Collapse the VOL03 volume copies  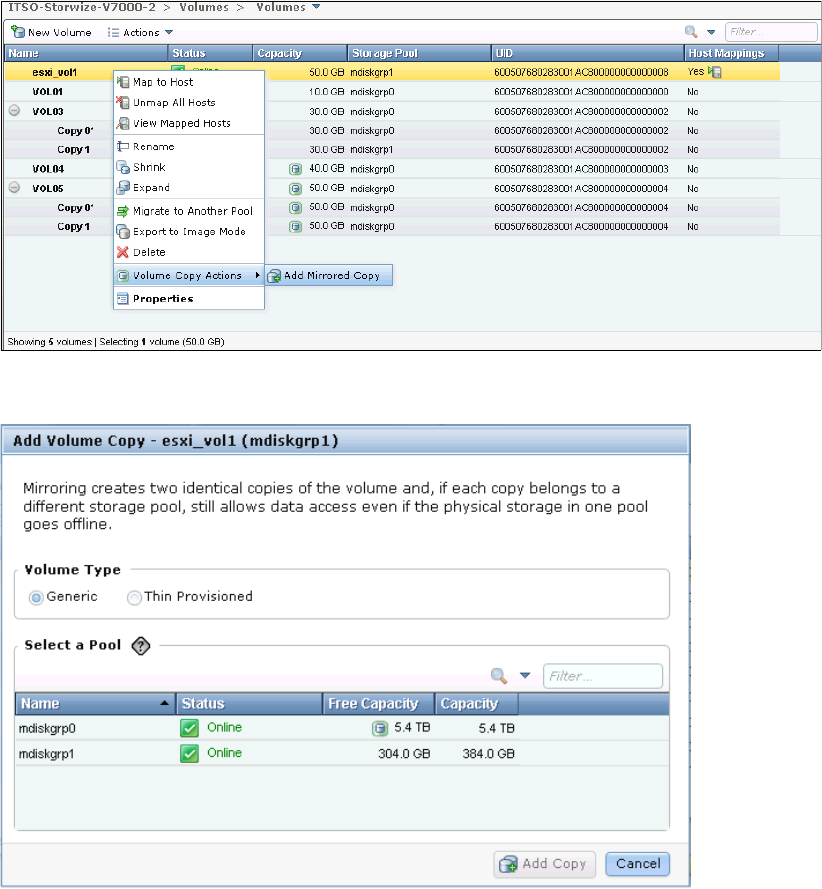tap(14, 110)
